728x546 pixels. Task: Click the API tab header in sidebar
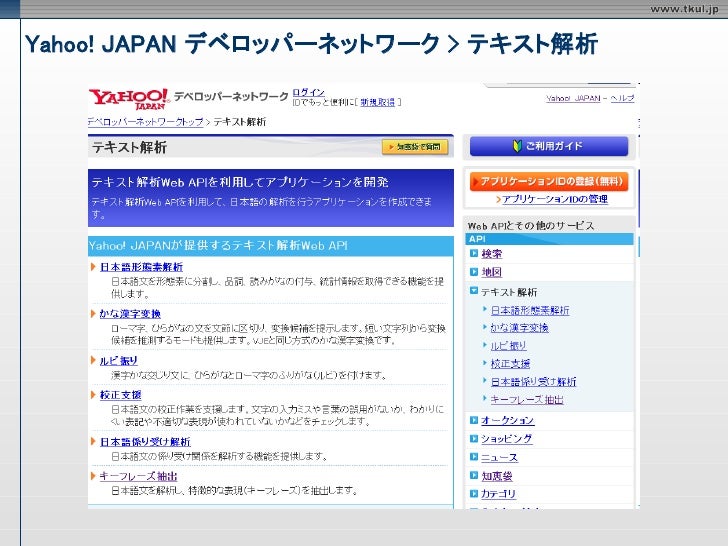click(x=549, y=239)
